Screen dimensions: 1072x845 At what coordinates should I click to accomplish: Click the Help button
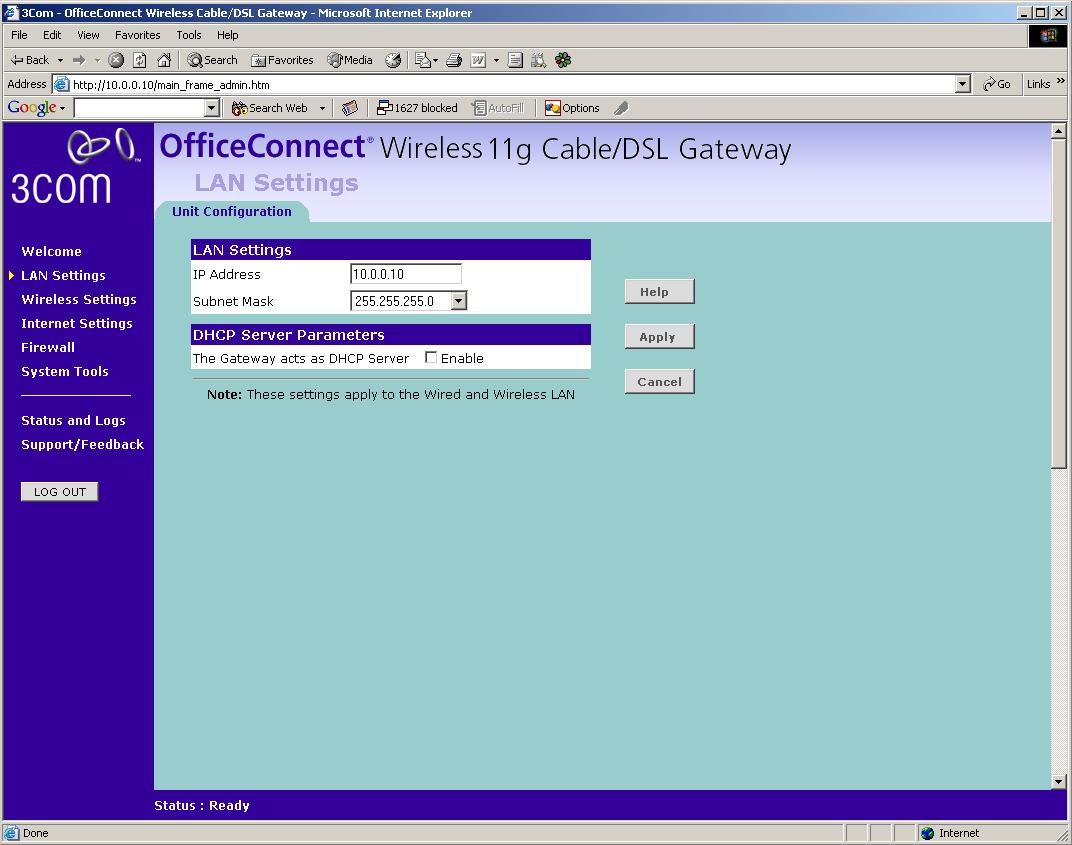[659, 291]
